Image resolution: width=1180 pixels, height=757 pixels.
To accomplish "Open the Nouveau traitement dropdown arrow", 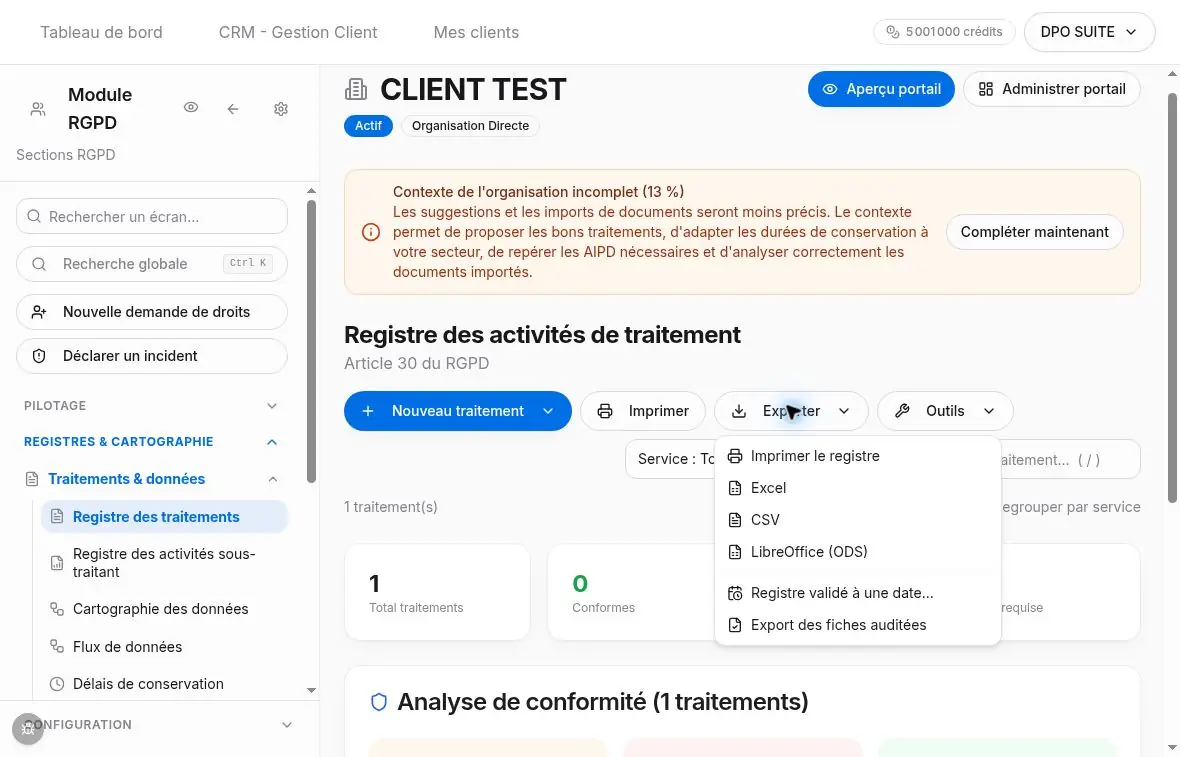I will (549, 411).
